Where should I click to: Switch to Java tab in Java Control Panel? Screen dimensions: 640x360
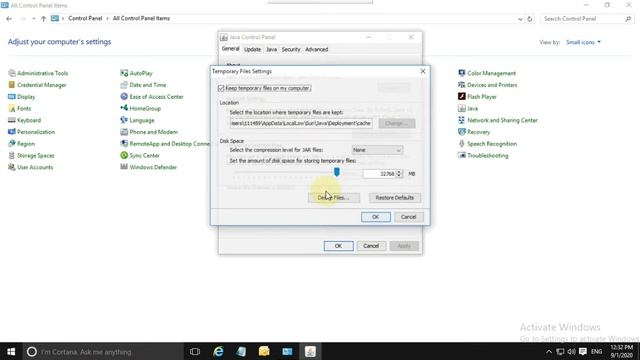click(x=271, y=49)
